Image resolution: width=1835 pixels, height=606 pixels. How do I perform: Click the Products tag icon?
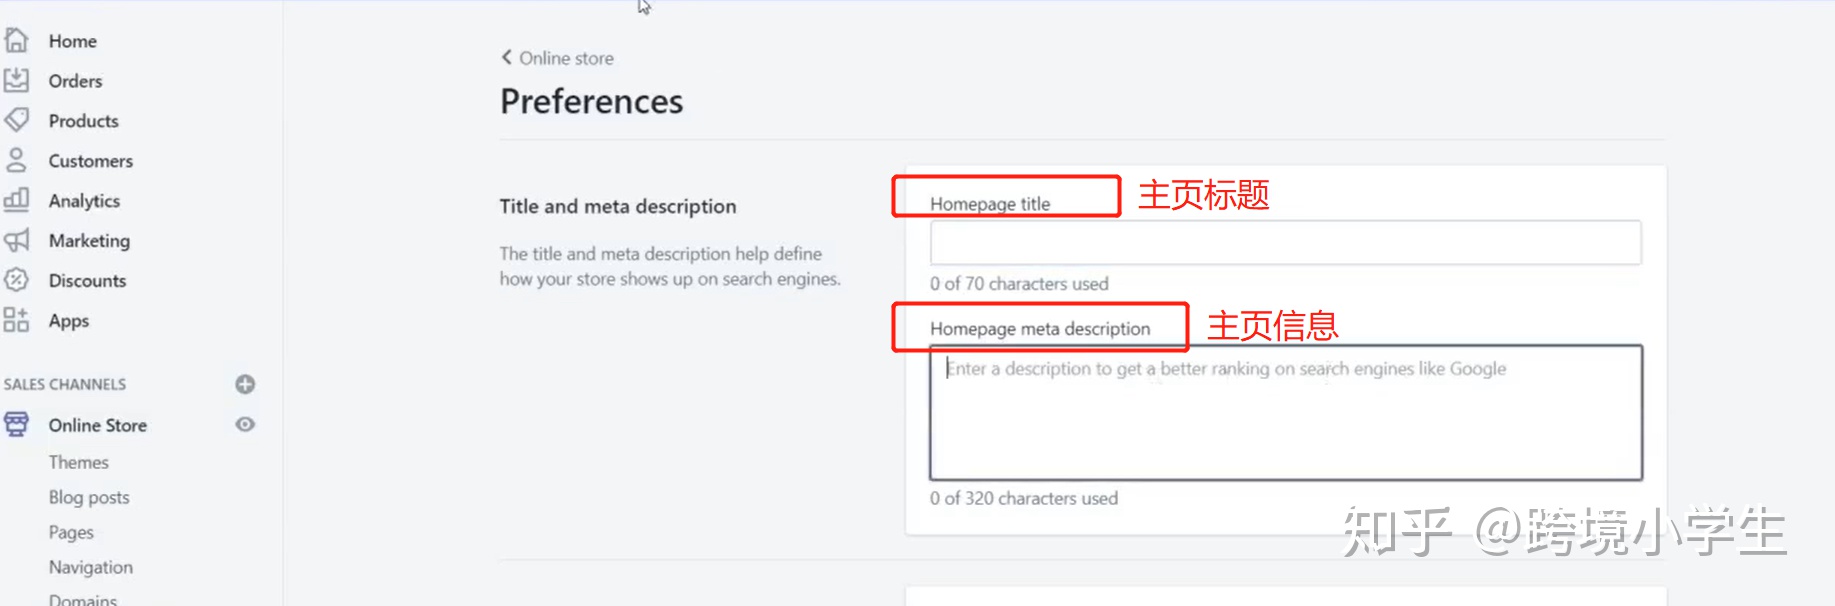16,120
